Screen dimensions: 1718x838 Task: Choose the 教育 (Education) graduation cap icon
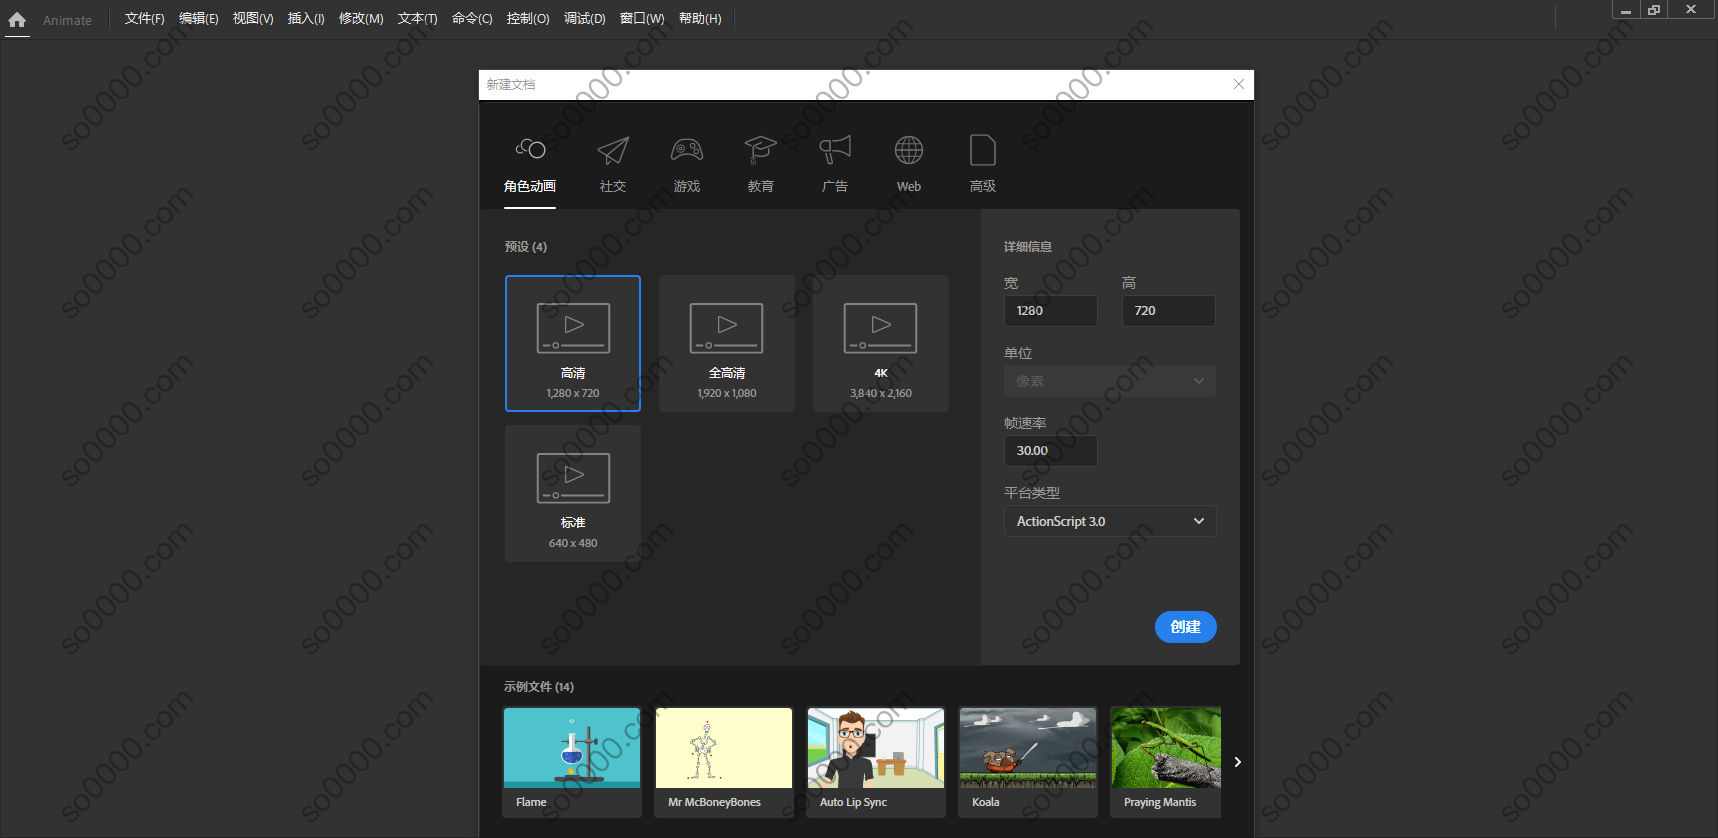coord(760,152)
